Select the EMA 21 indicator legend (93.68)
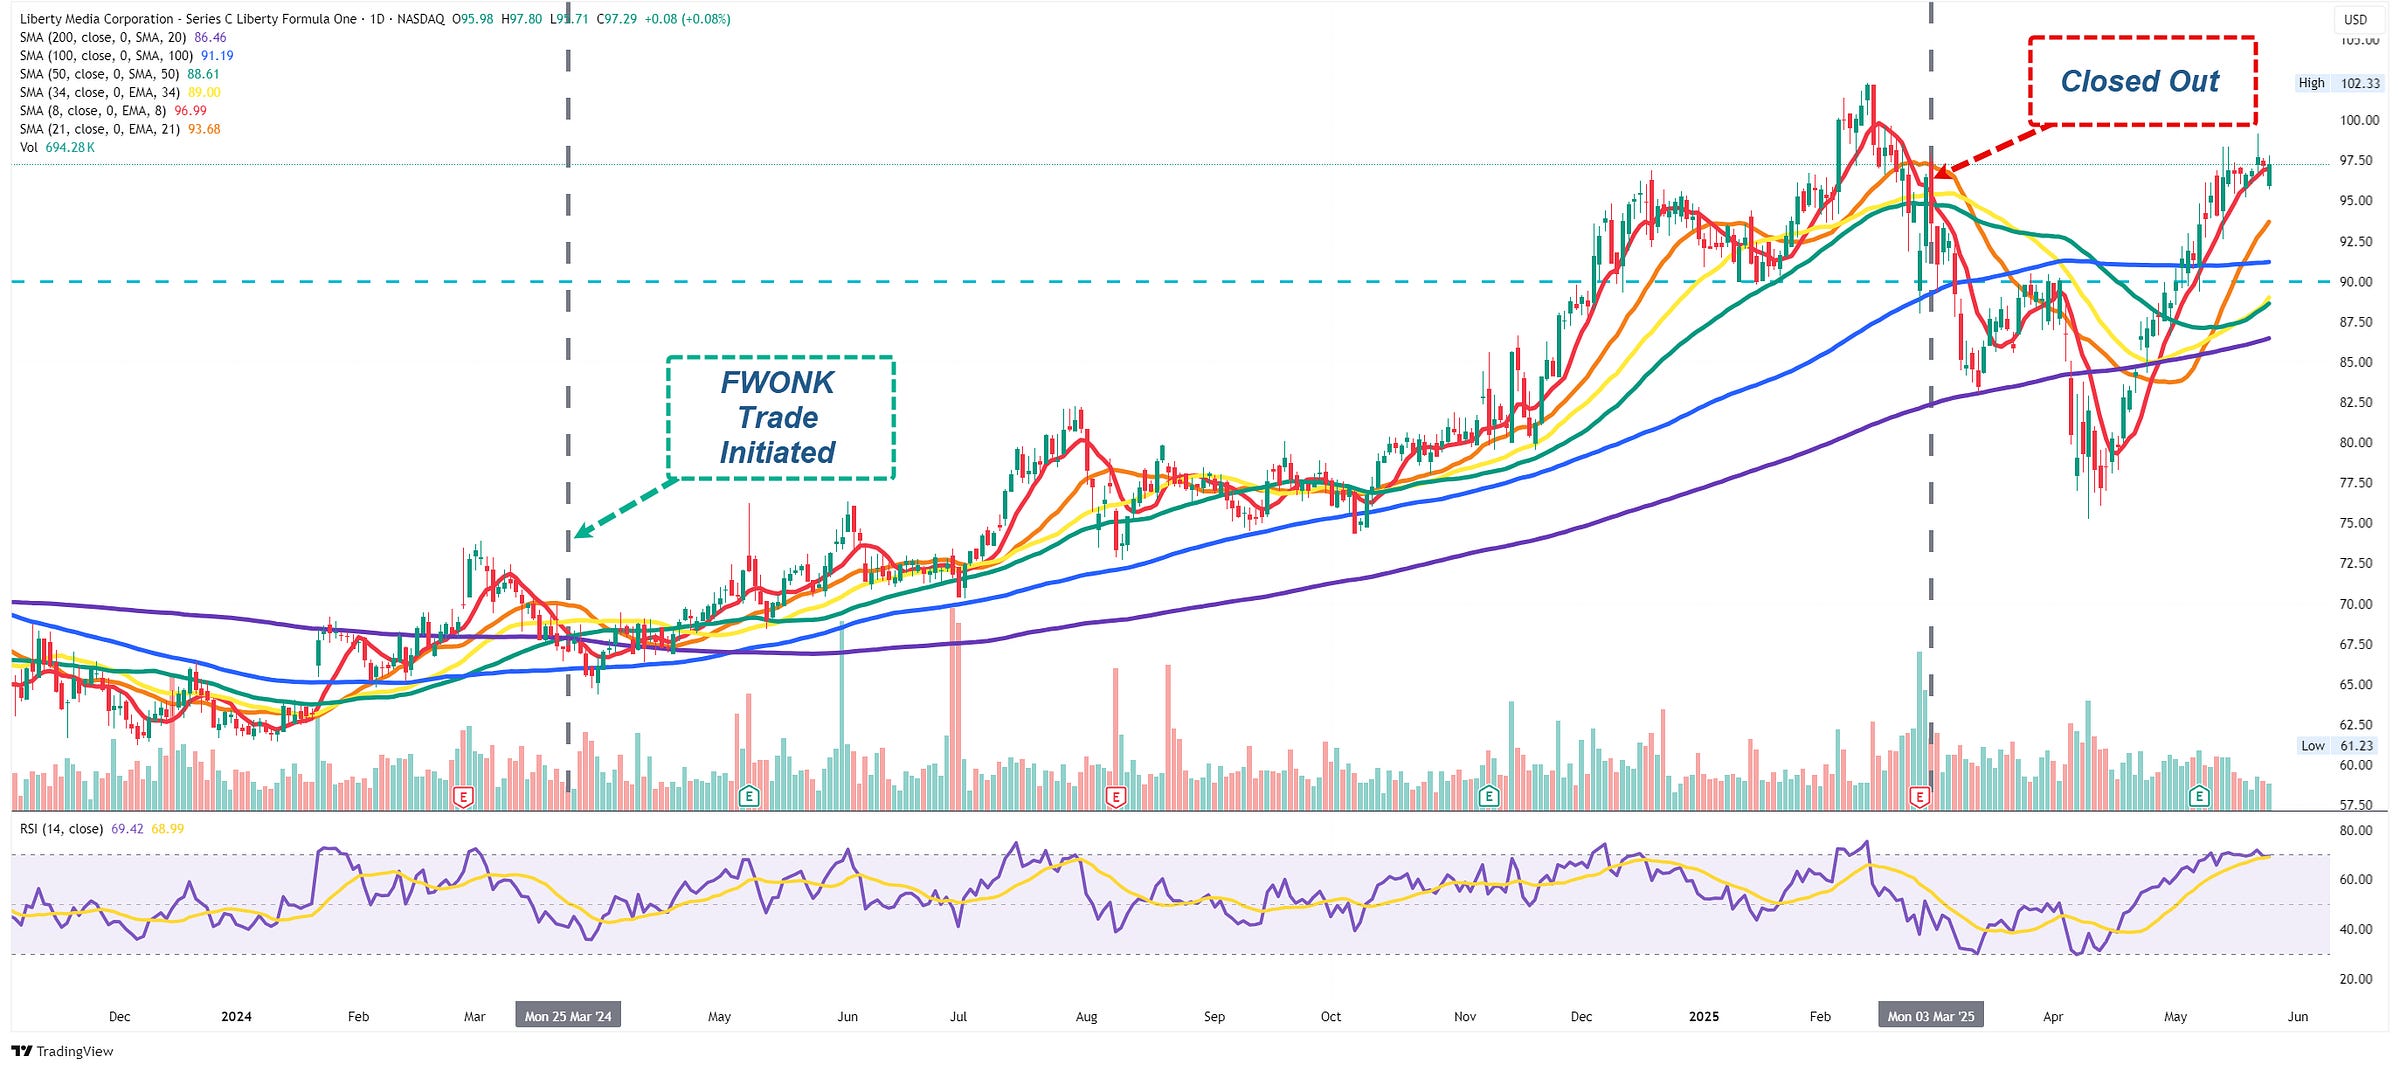The height and width of the screenshot is (1070, 2400). tap(120, 129)
